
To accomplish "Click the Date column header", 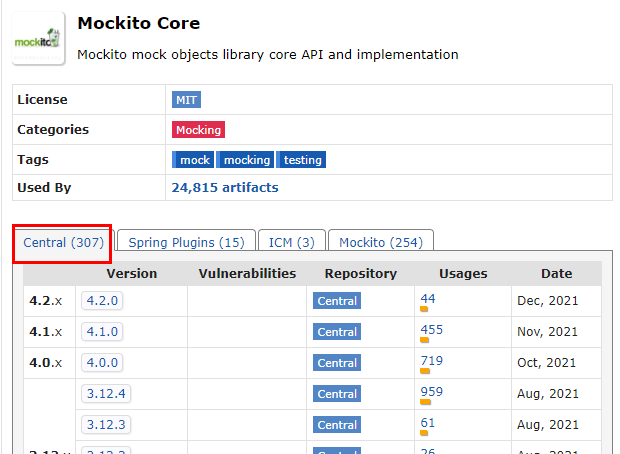I will (x=556, y=274).
